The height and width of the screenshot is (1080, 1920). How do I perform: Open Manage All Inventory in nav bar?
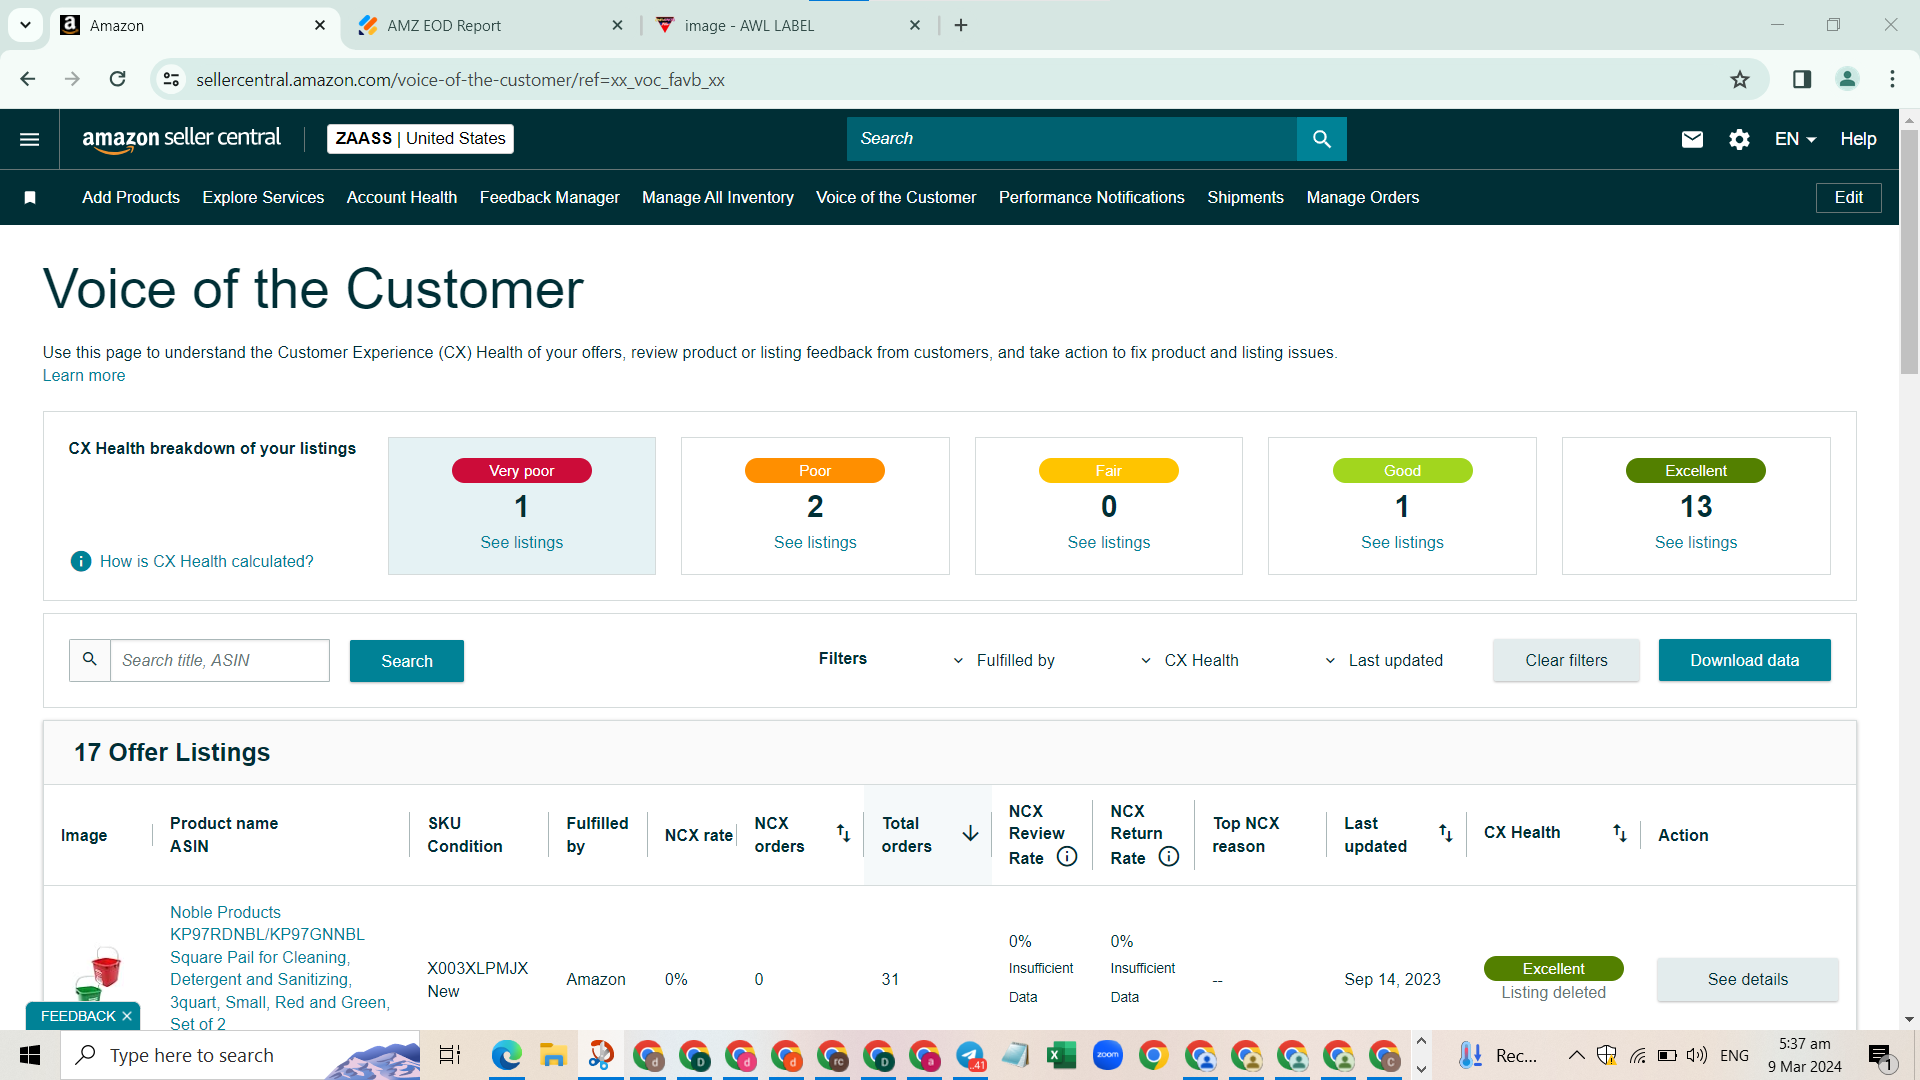[718, 198]
